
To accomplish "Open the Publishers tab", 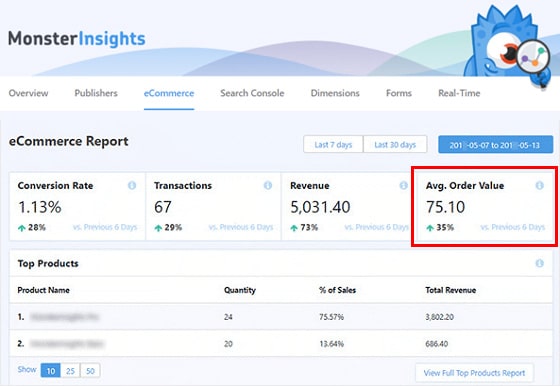I will pos(96,93).
